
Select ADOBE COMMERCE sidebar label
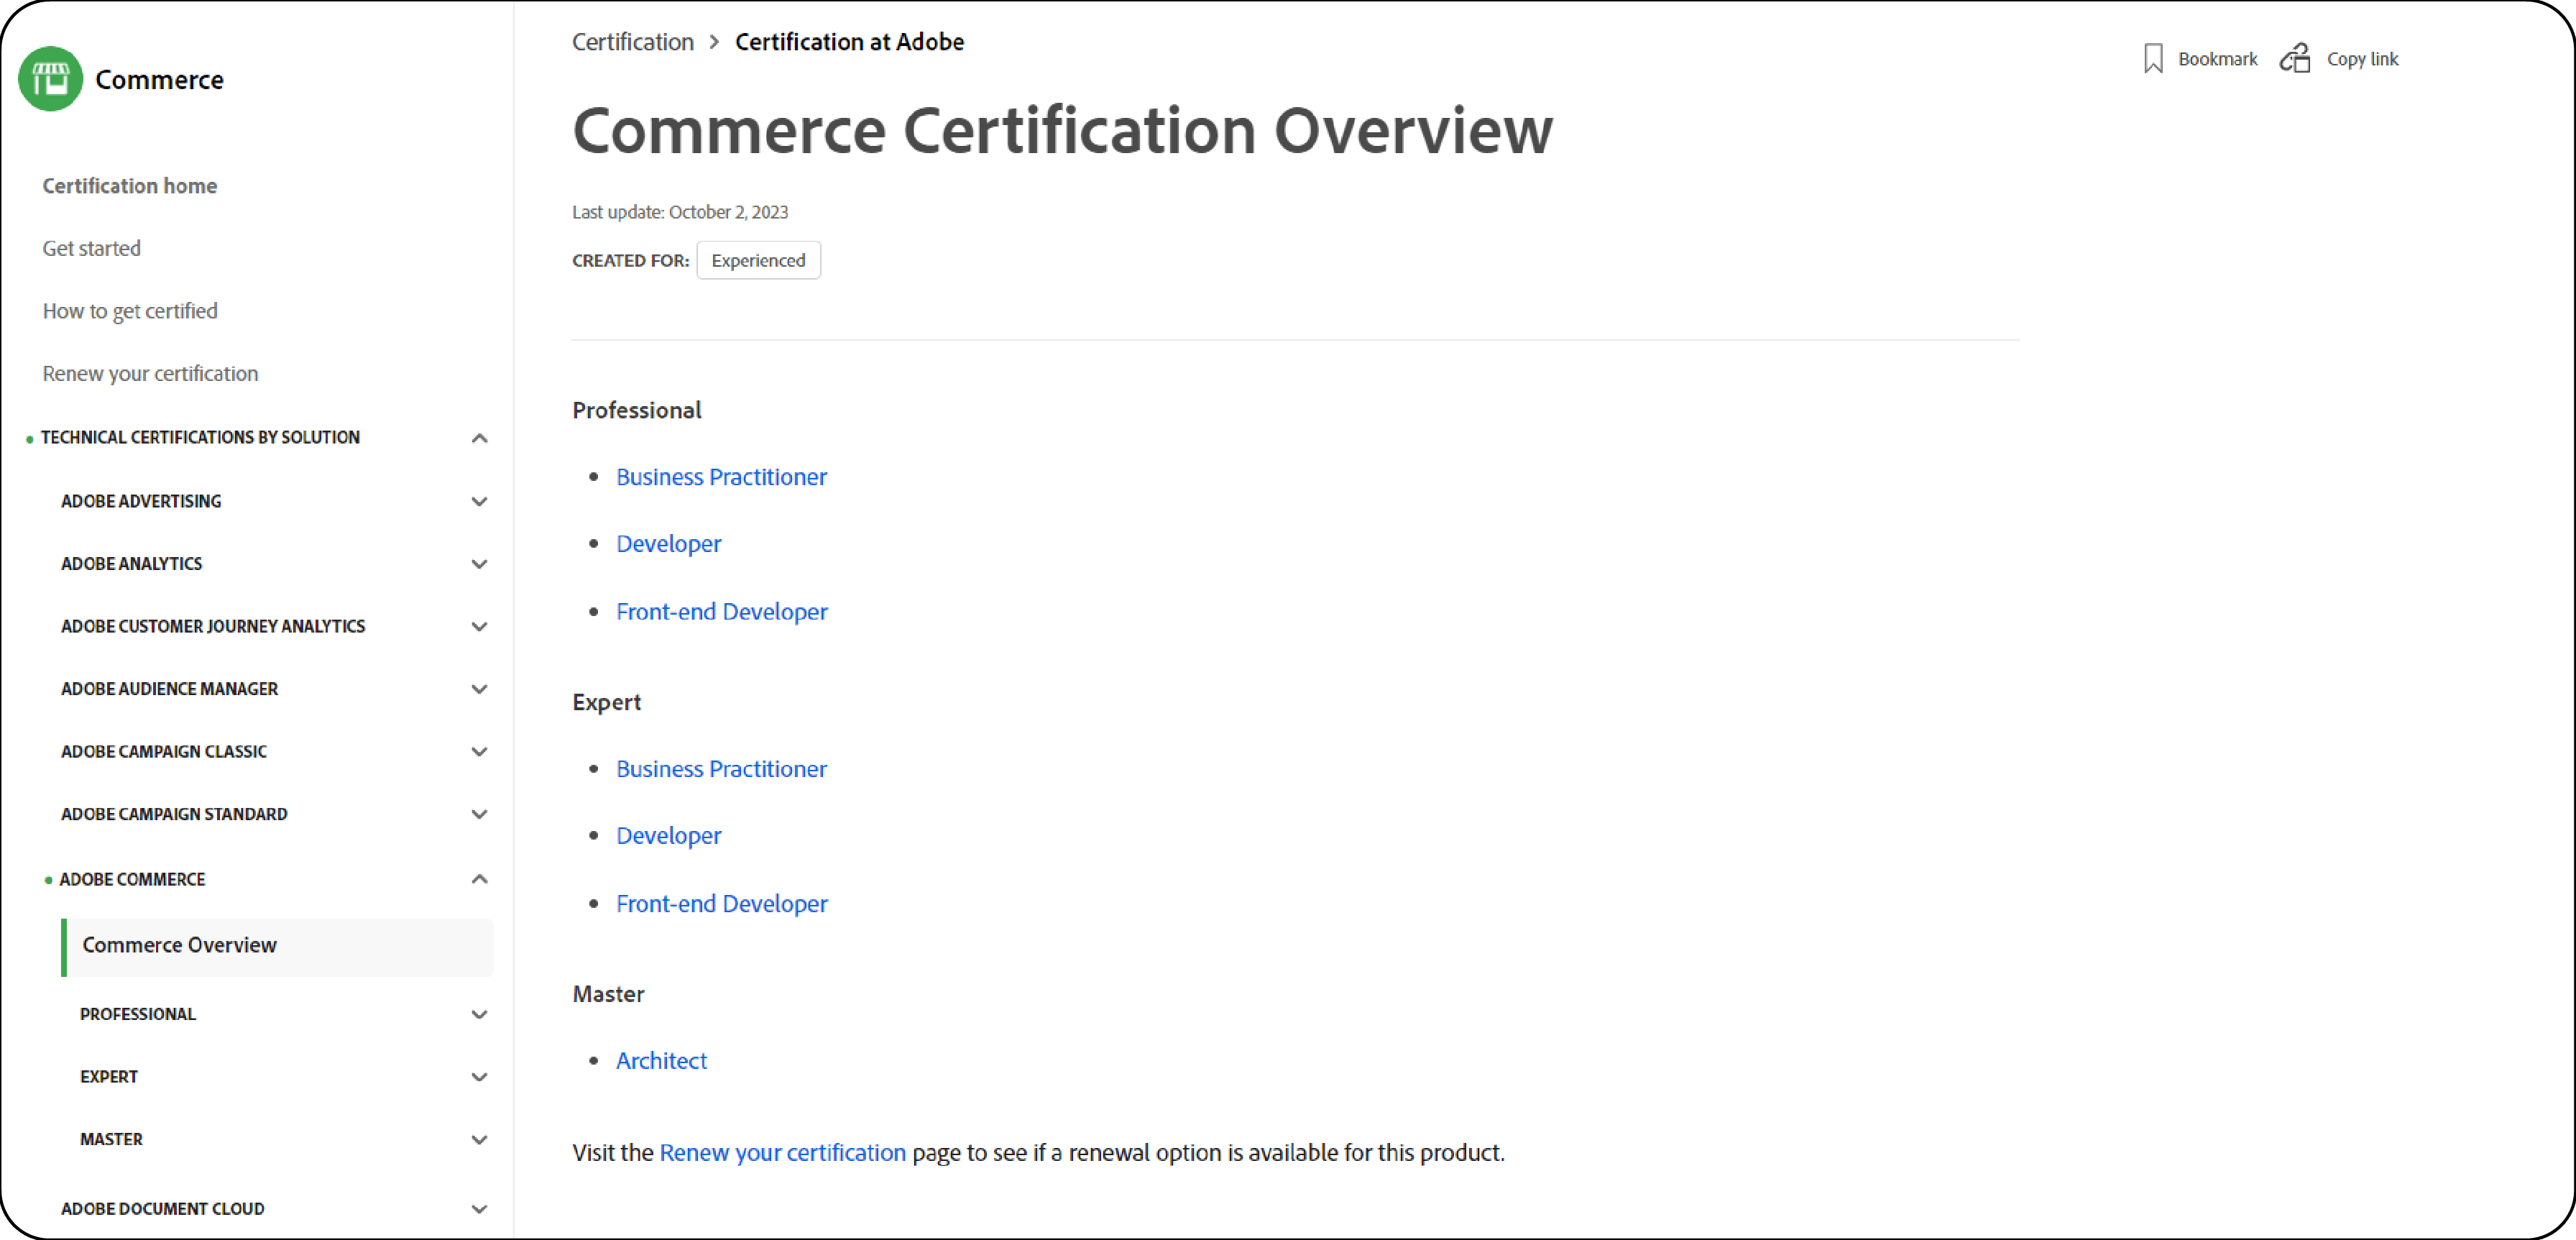click(132, 879)
